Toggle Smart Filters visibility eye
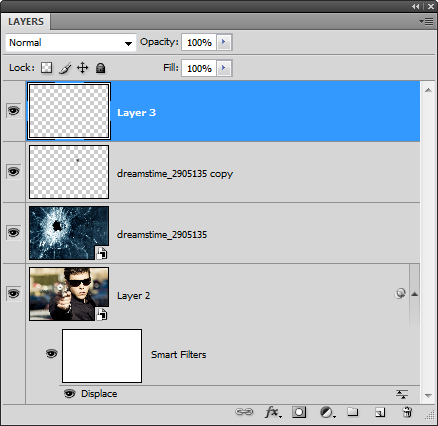Viewport: 438px width, 426px height. point(52,354)
